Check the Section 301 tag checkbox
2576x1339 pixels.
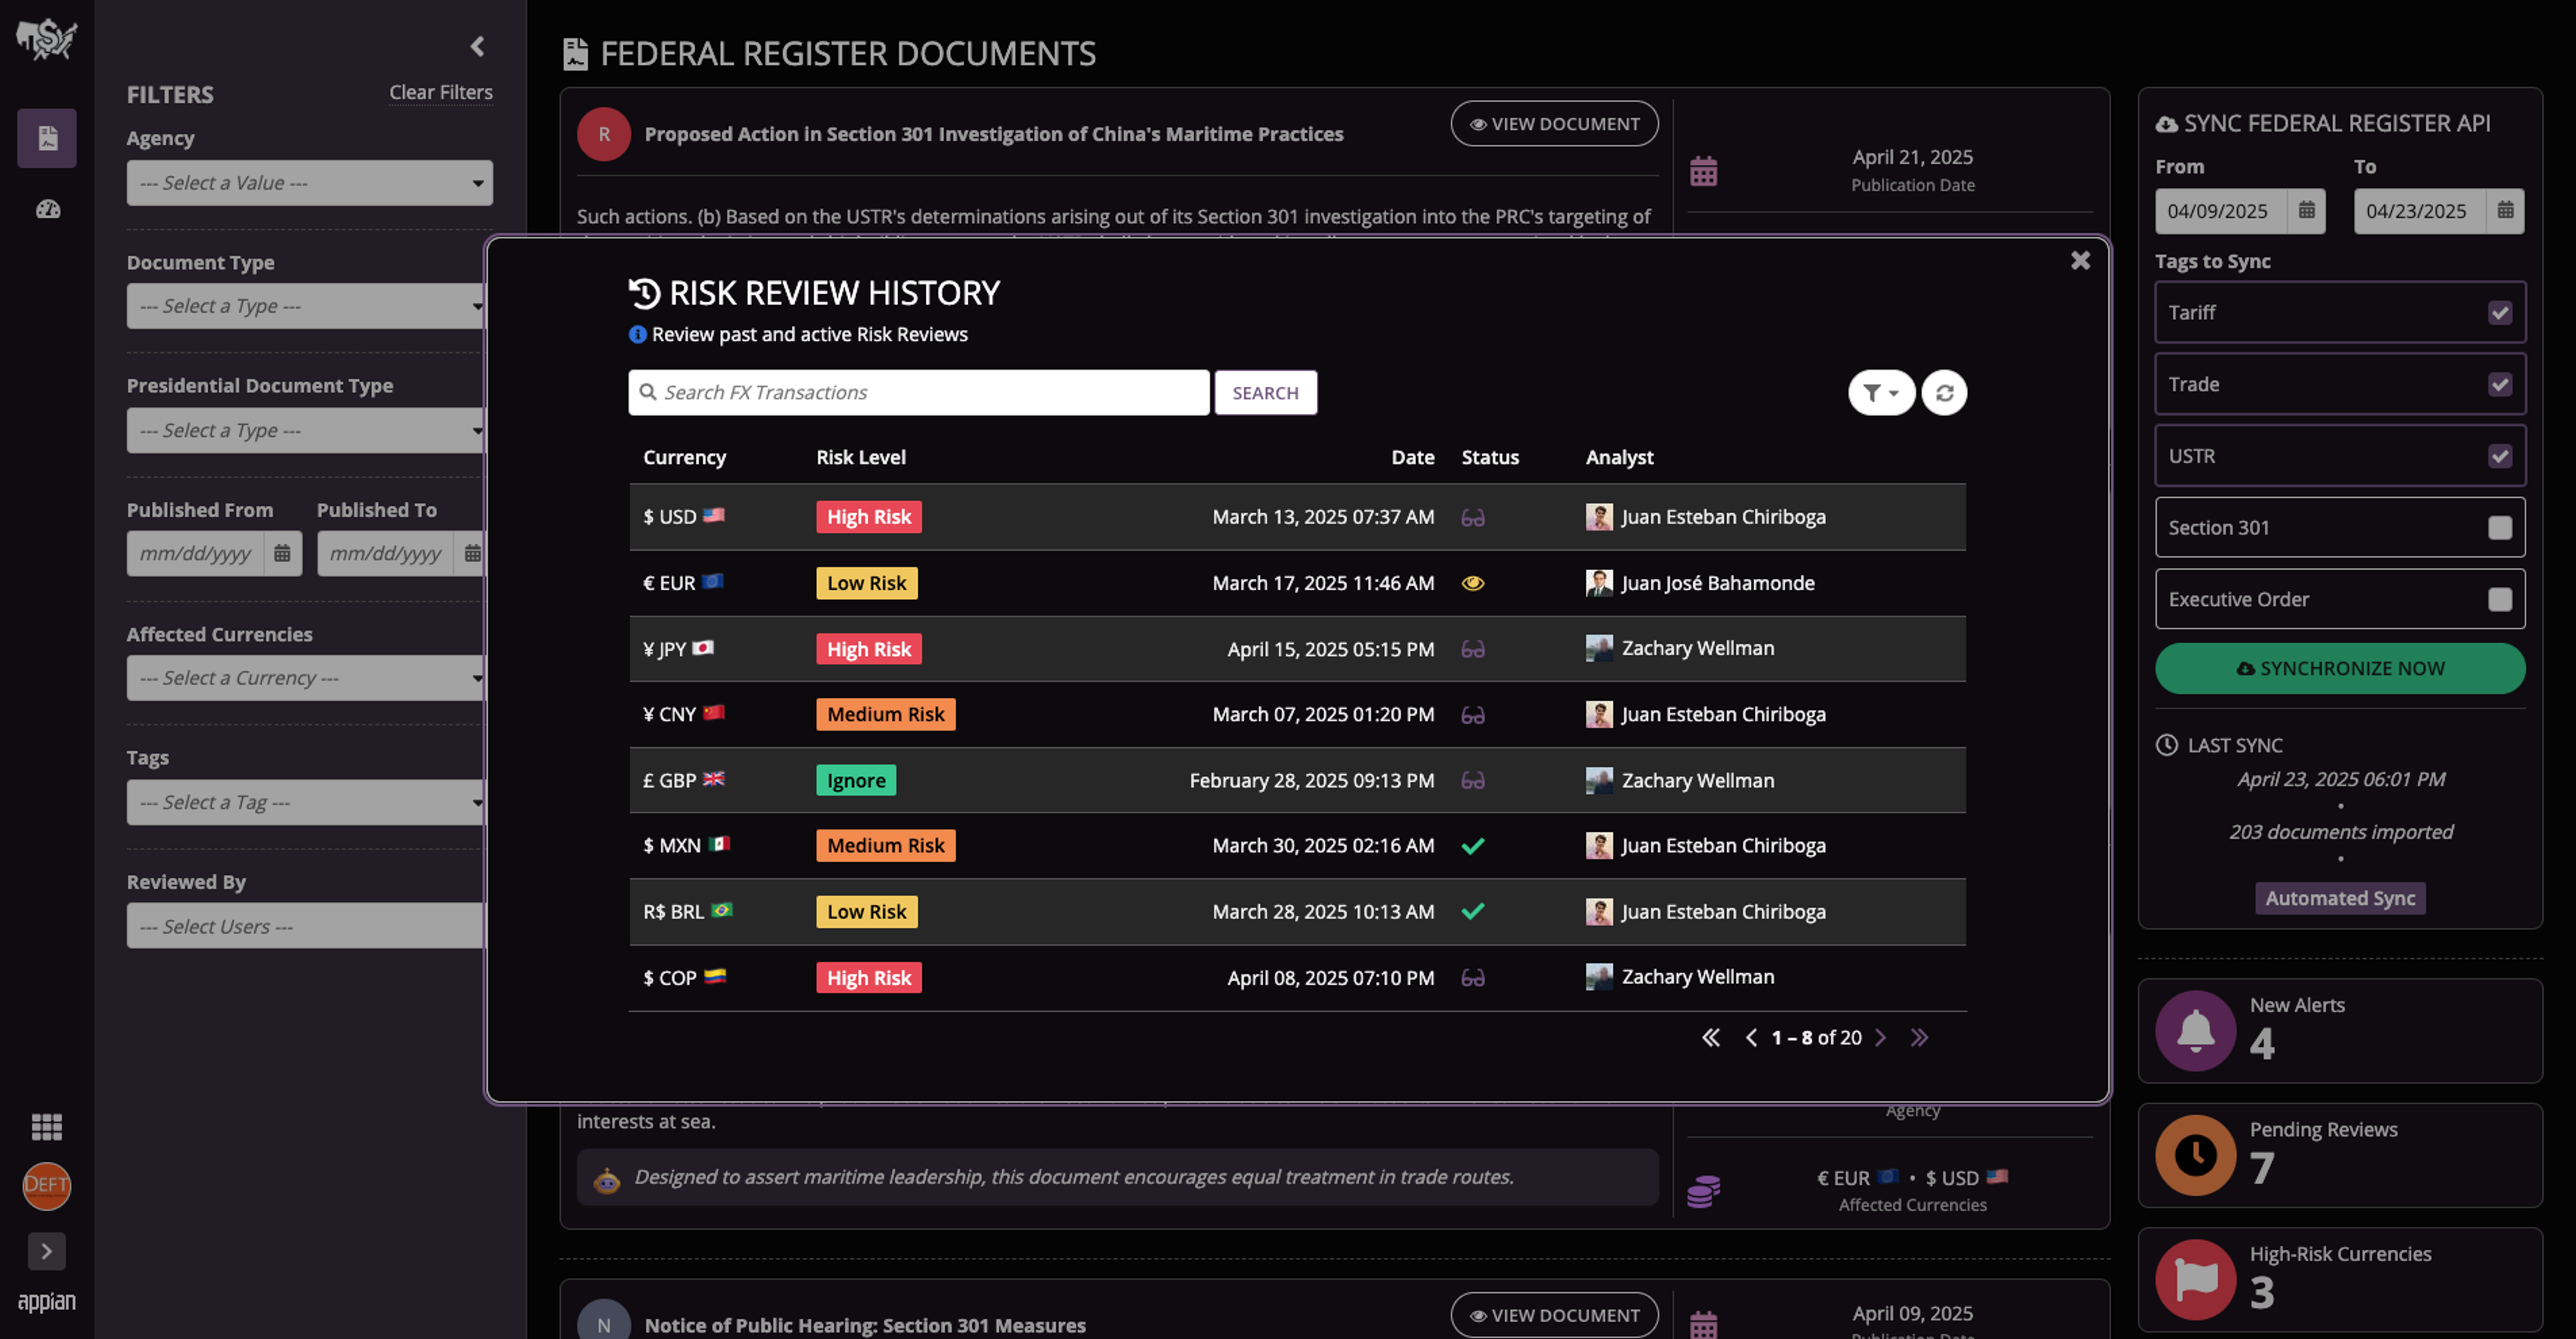point(2499,527)
